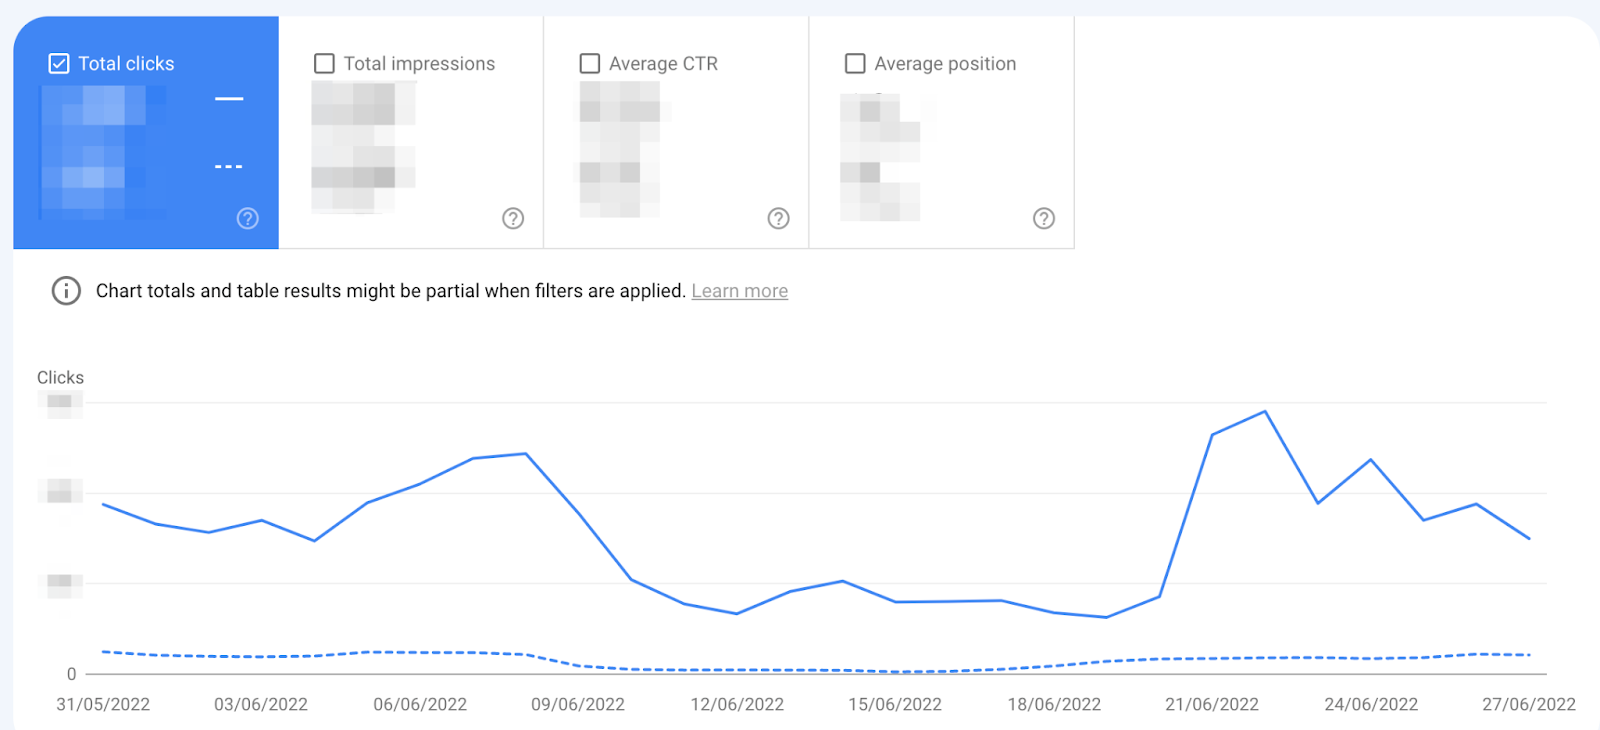Click the 'Chart totals and table results' notice text

click(x=390, y=291)
